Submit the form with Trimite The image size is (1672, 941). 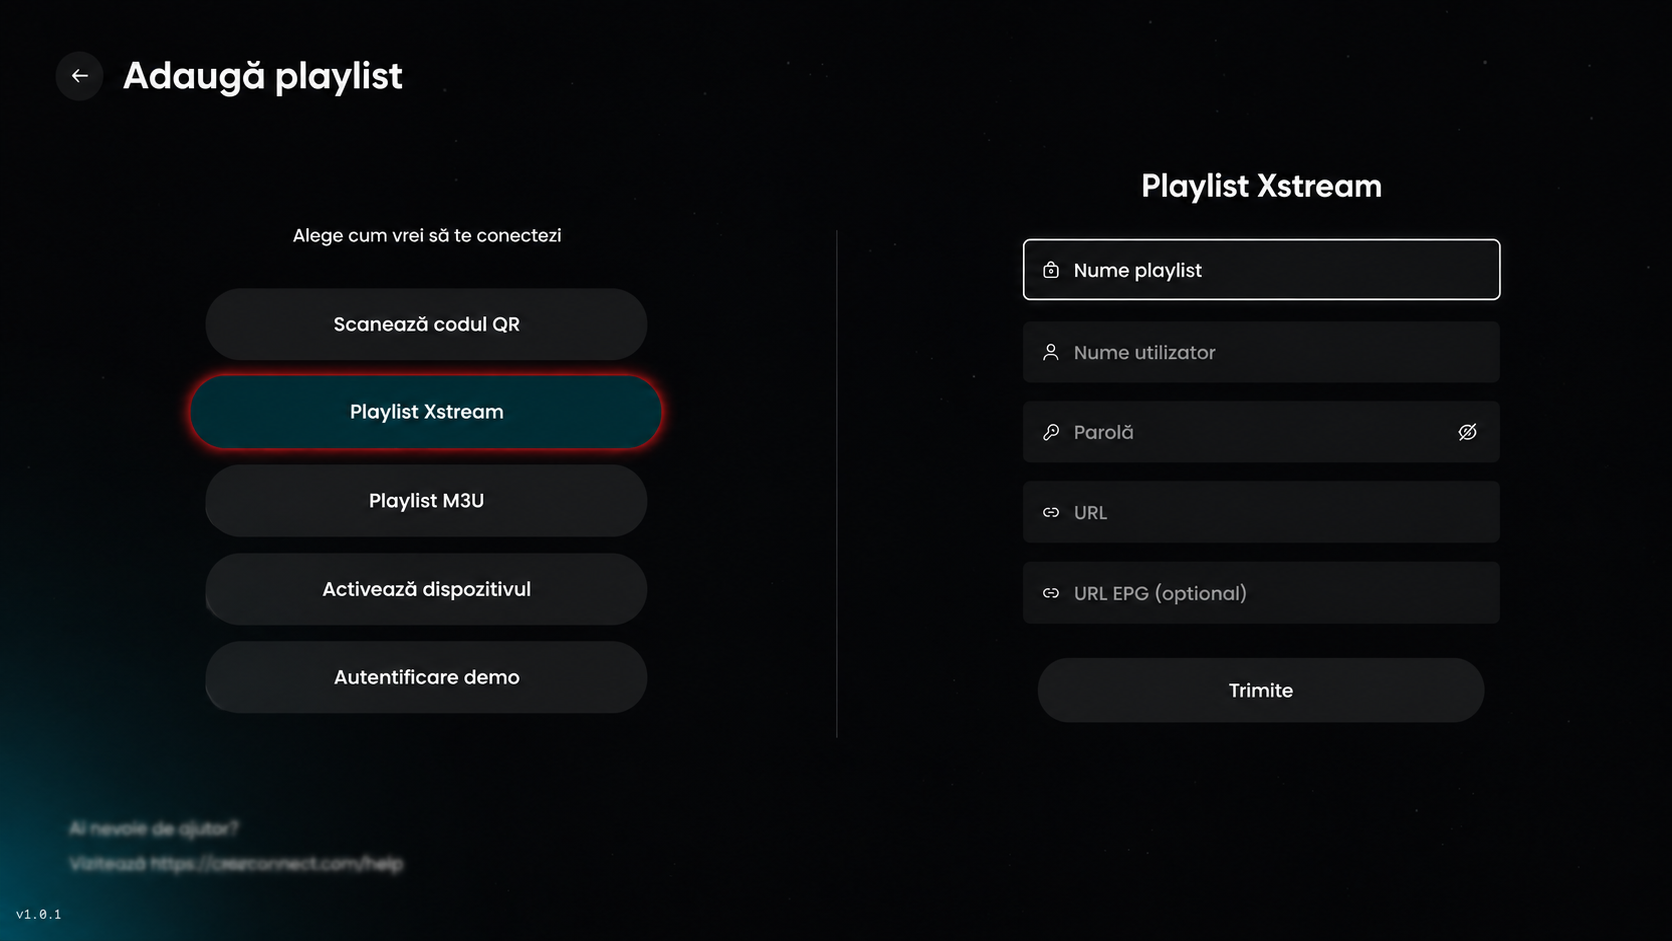pyautogui.click(x=1260, y=690)
